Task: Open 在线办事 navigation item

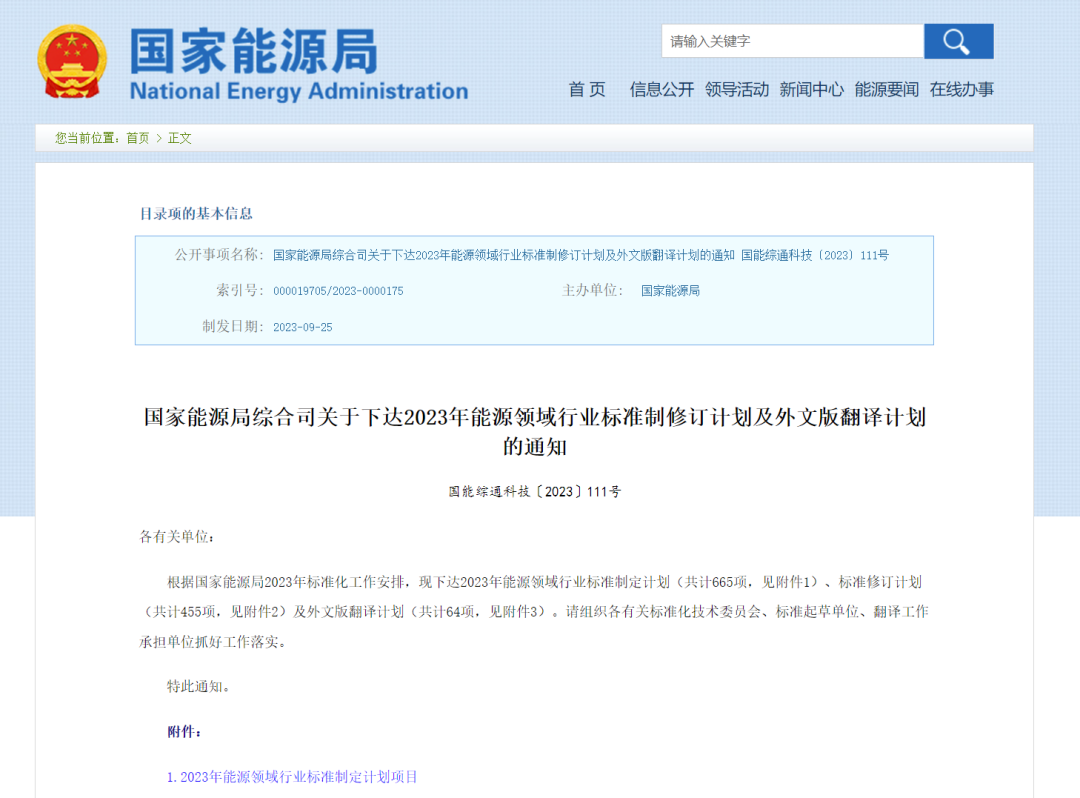Action: tap(962, 90)
